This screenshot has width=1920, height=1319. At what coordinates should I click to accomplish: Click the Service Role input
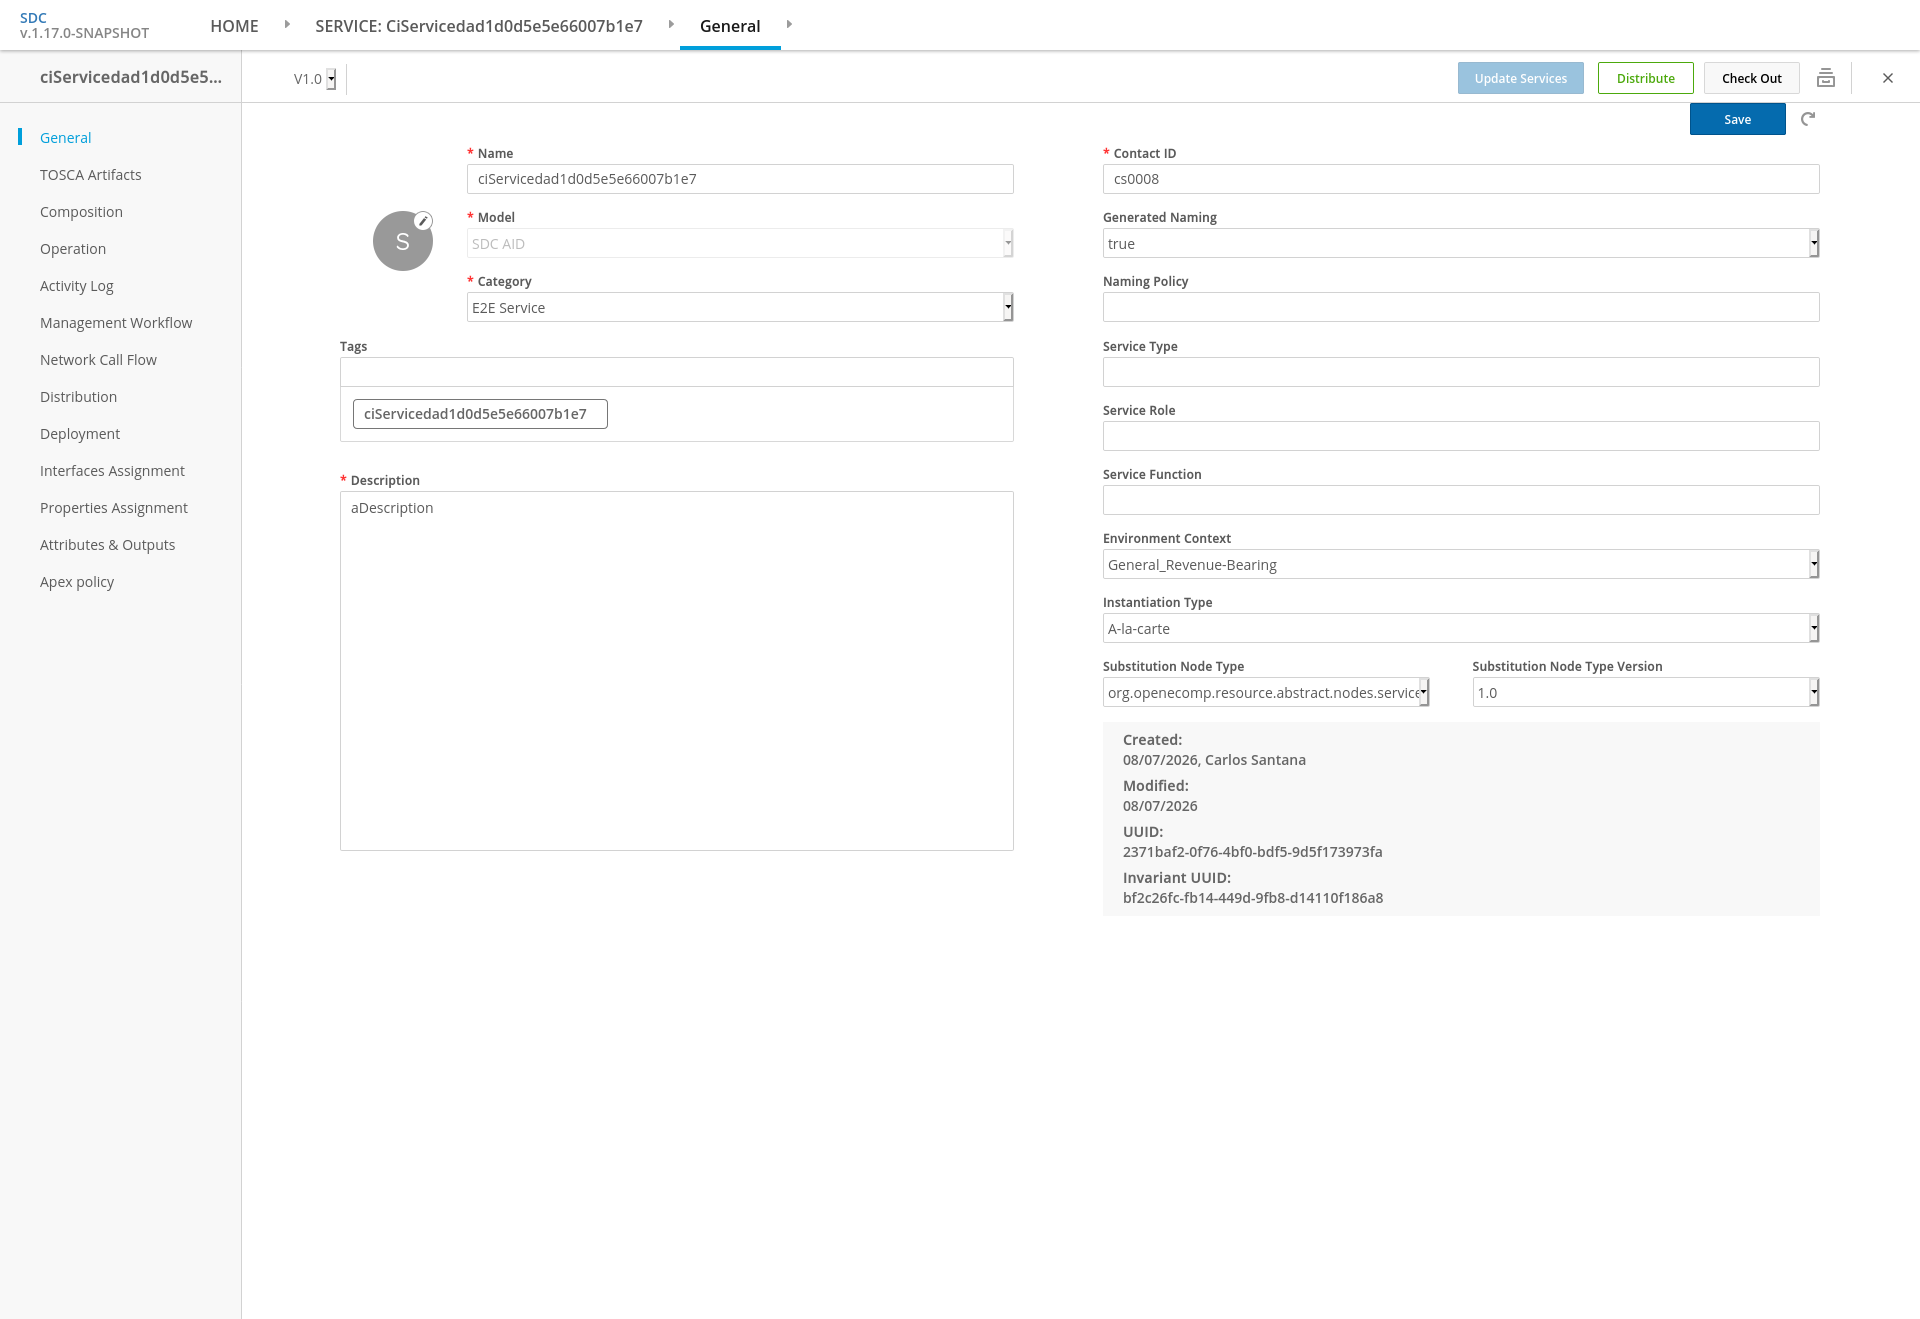click(x=1461, y=436)
